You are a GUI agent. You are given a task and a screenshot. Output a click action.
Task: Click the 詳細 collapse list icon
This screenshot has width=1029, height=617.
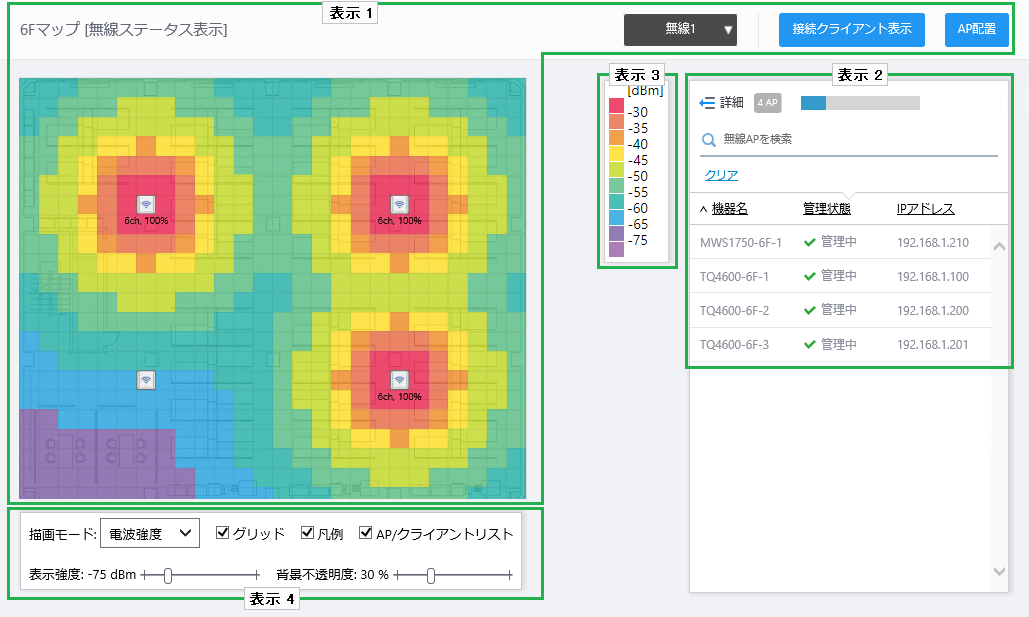(x=708, y=103)
